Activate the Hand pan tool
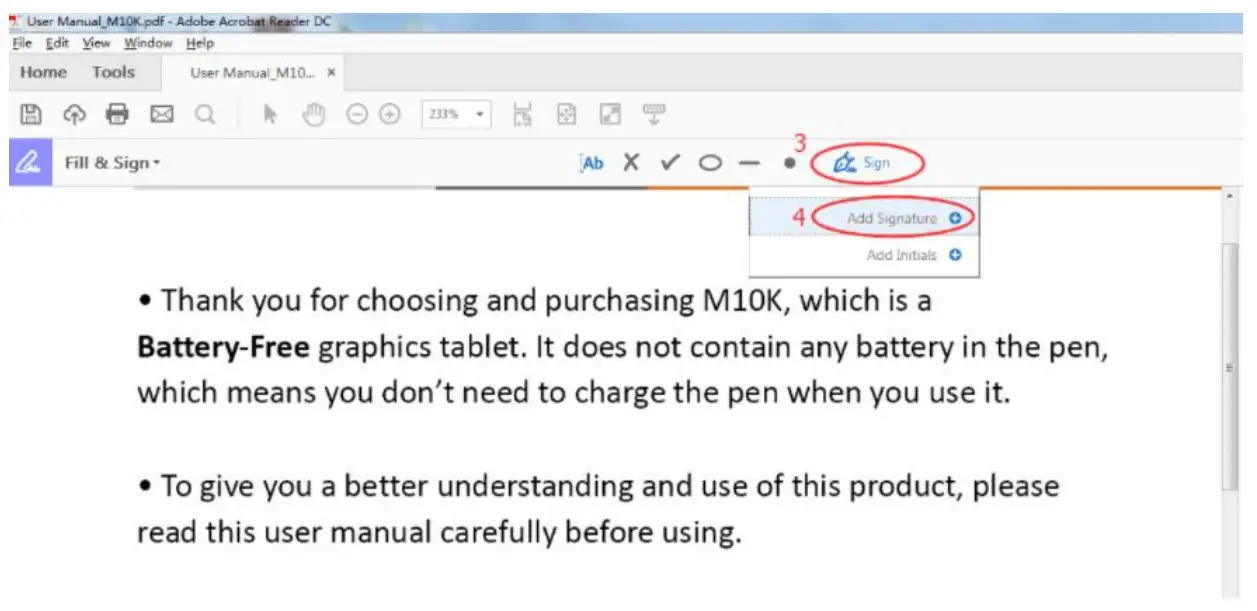 [313, 114]
